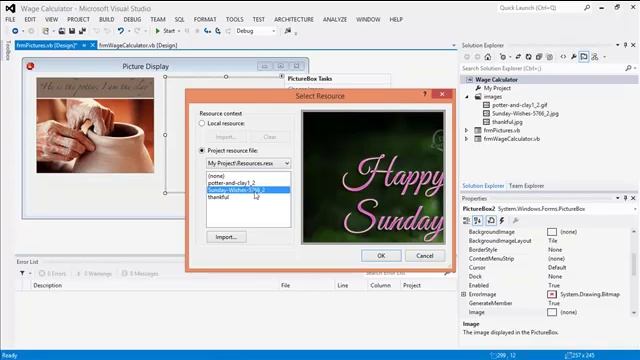
Task: Click the Step Into debug icon
Action: [207, 31]
